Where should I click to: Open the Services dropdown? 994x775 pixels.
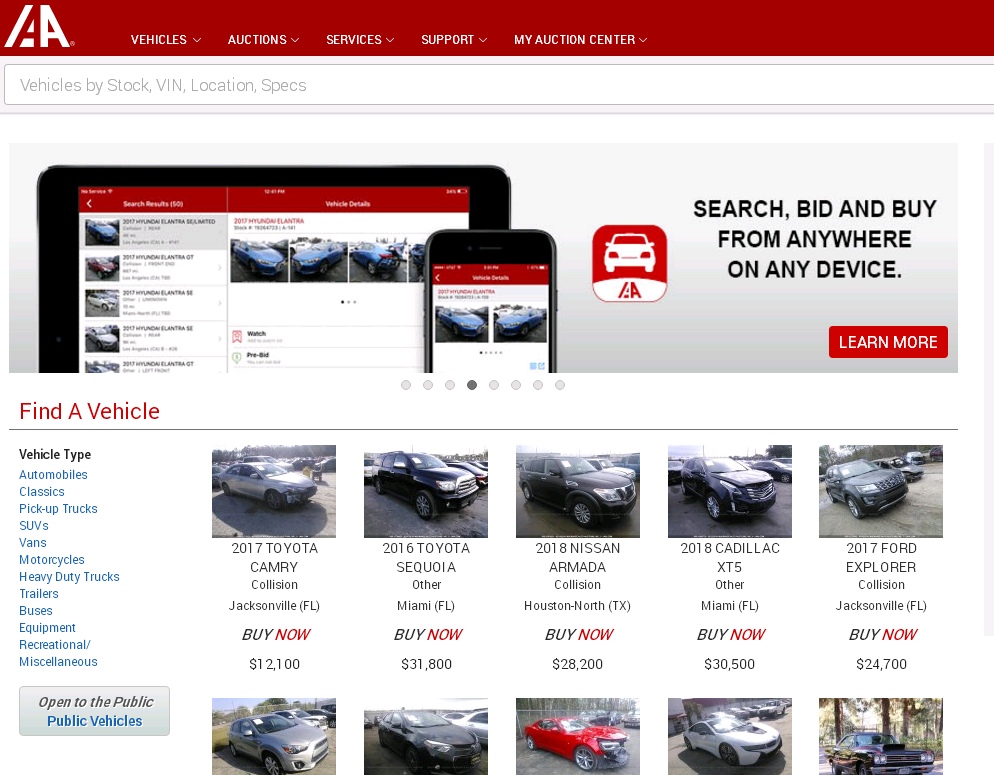[359, 40]
